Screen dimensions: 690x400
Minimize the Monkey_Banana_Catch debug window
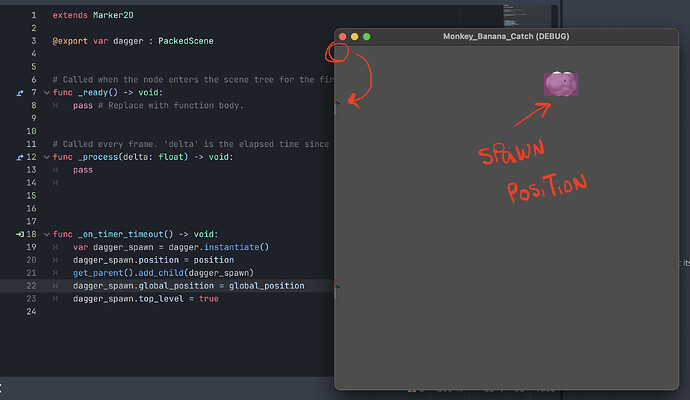[x=354, y=37]
